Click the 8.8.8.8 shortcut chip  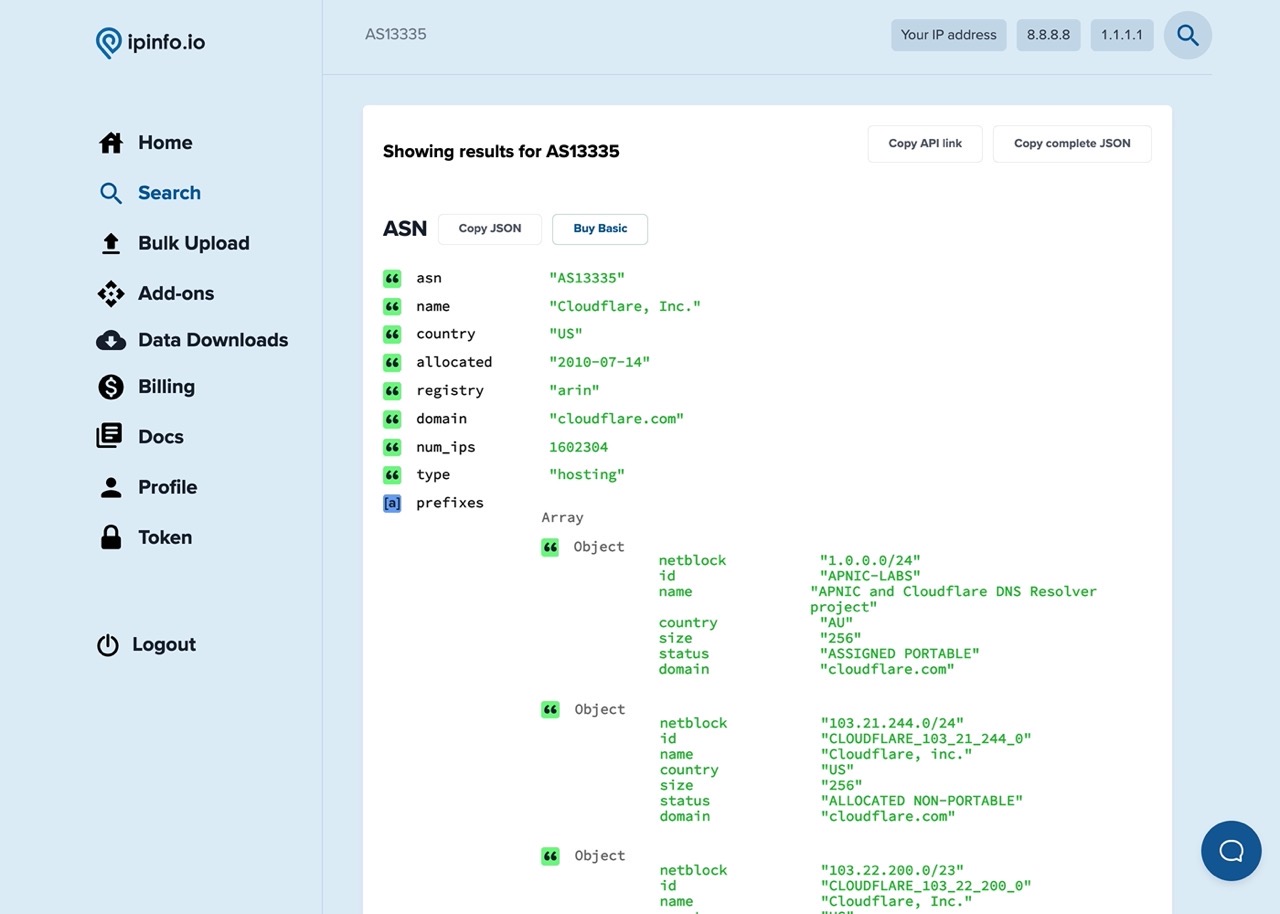coord(1048,35)
